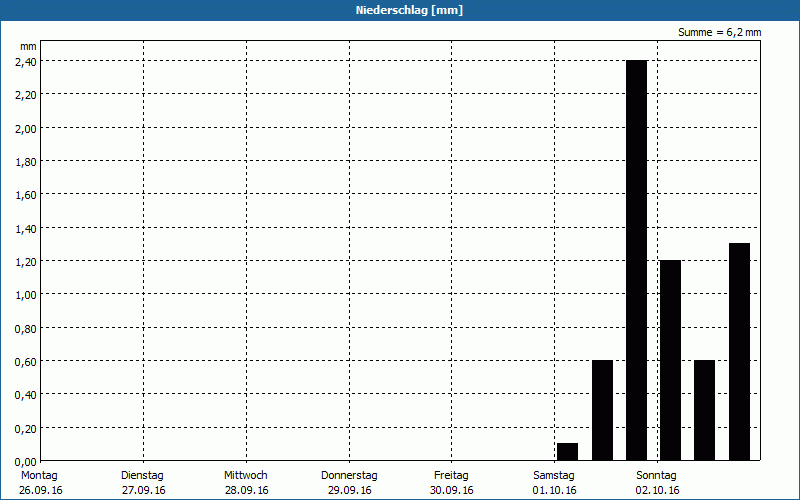Click the Mittwoch 28.09.16 axis label
Screen dimensions: 800x500
tap(246, 482)
